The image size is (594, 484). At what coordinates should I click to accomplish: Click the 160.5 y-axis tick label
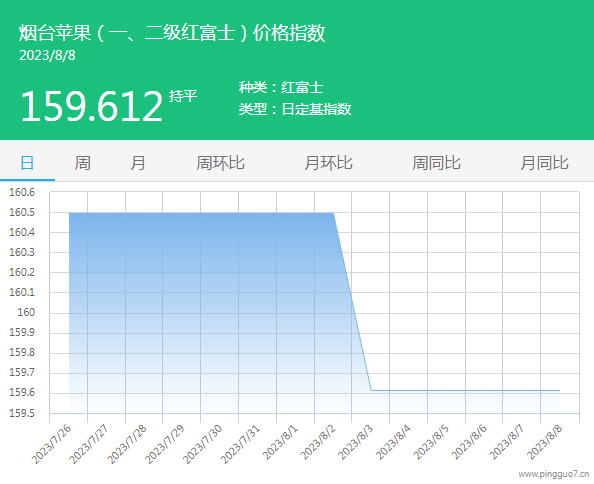[x=22, y=212]
